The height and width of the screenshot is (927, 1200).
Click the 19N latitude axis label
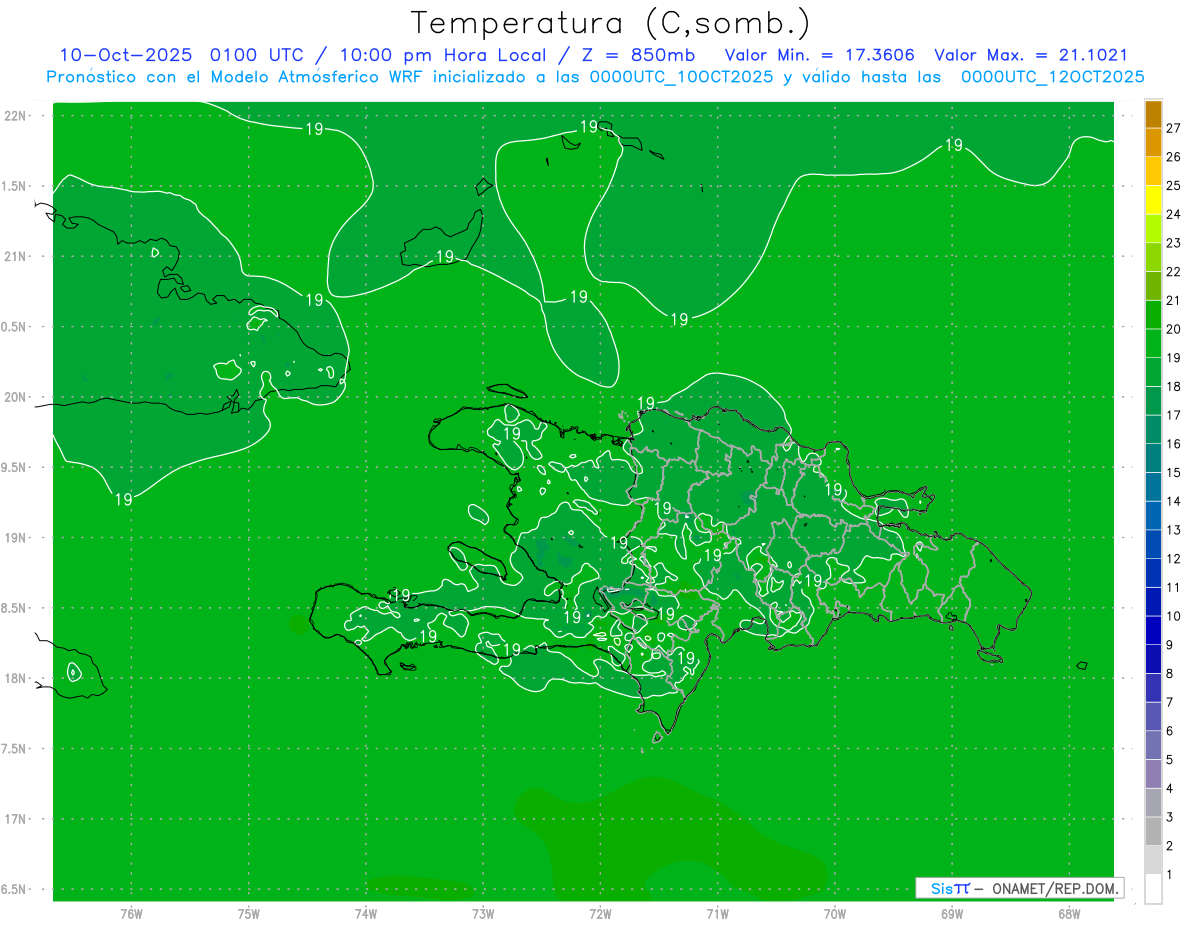18,538
